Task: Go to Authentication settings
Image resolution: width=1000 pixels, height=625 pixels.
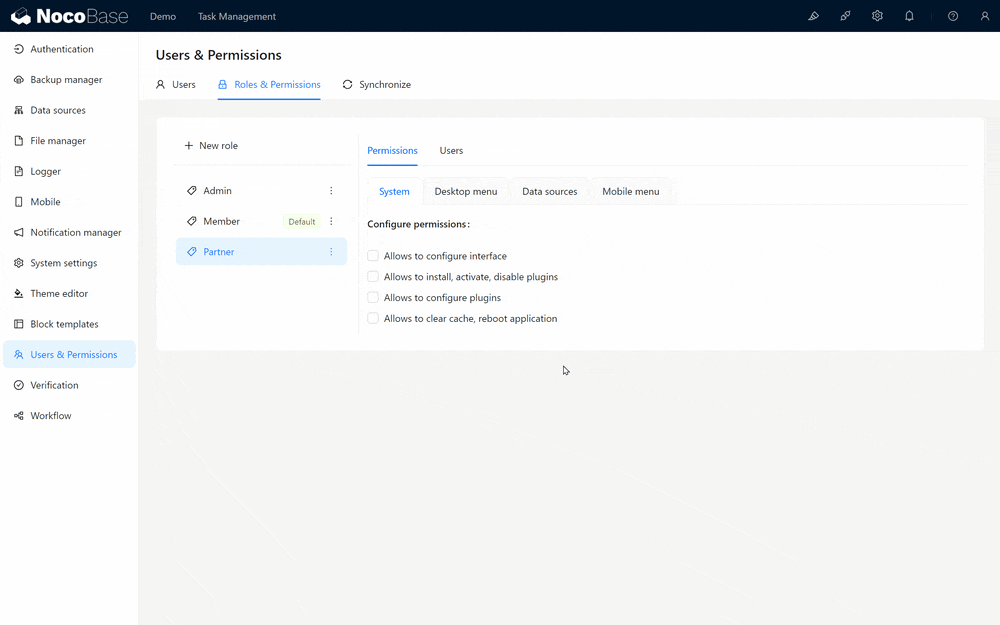Action: [x=70, y=49]
